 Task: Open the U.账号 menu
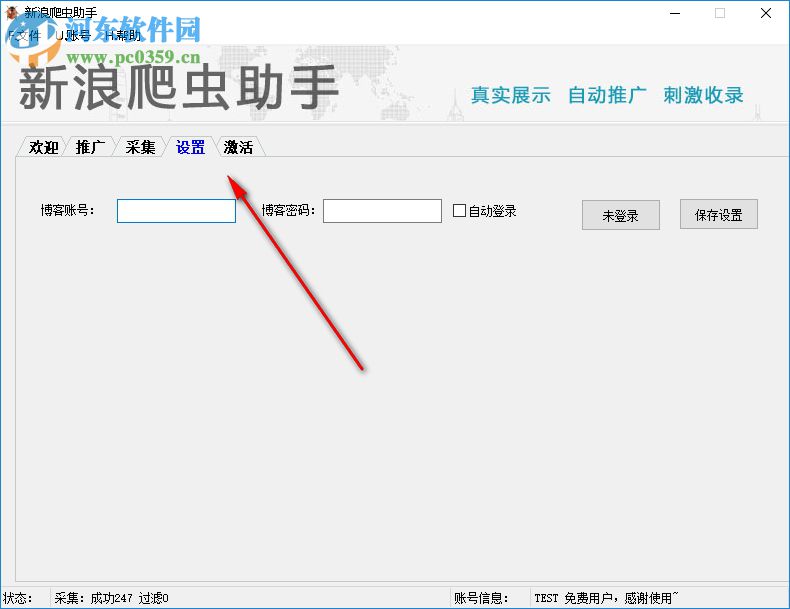coord(74,35)
